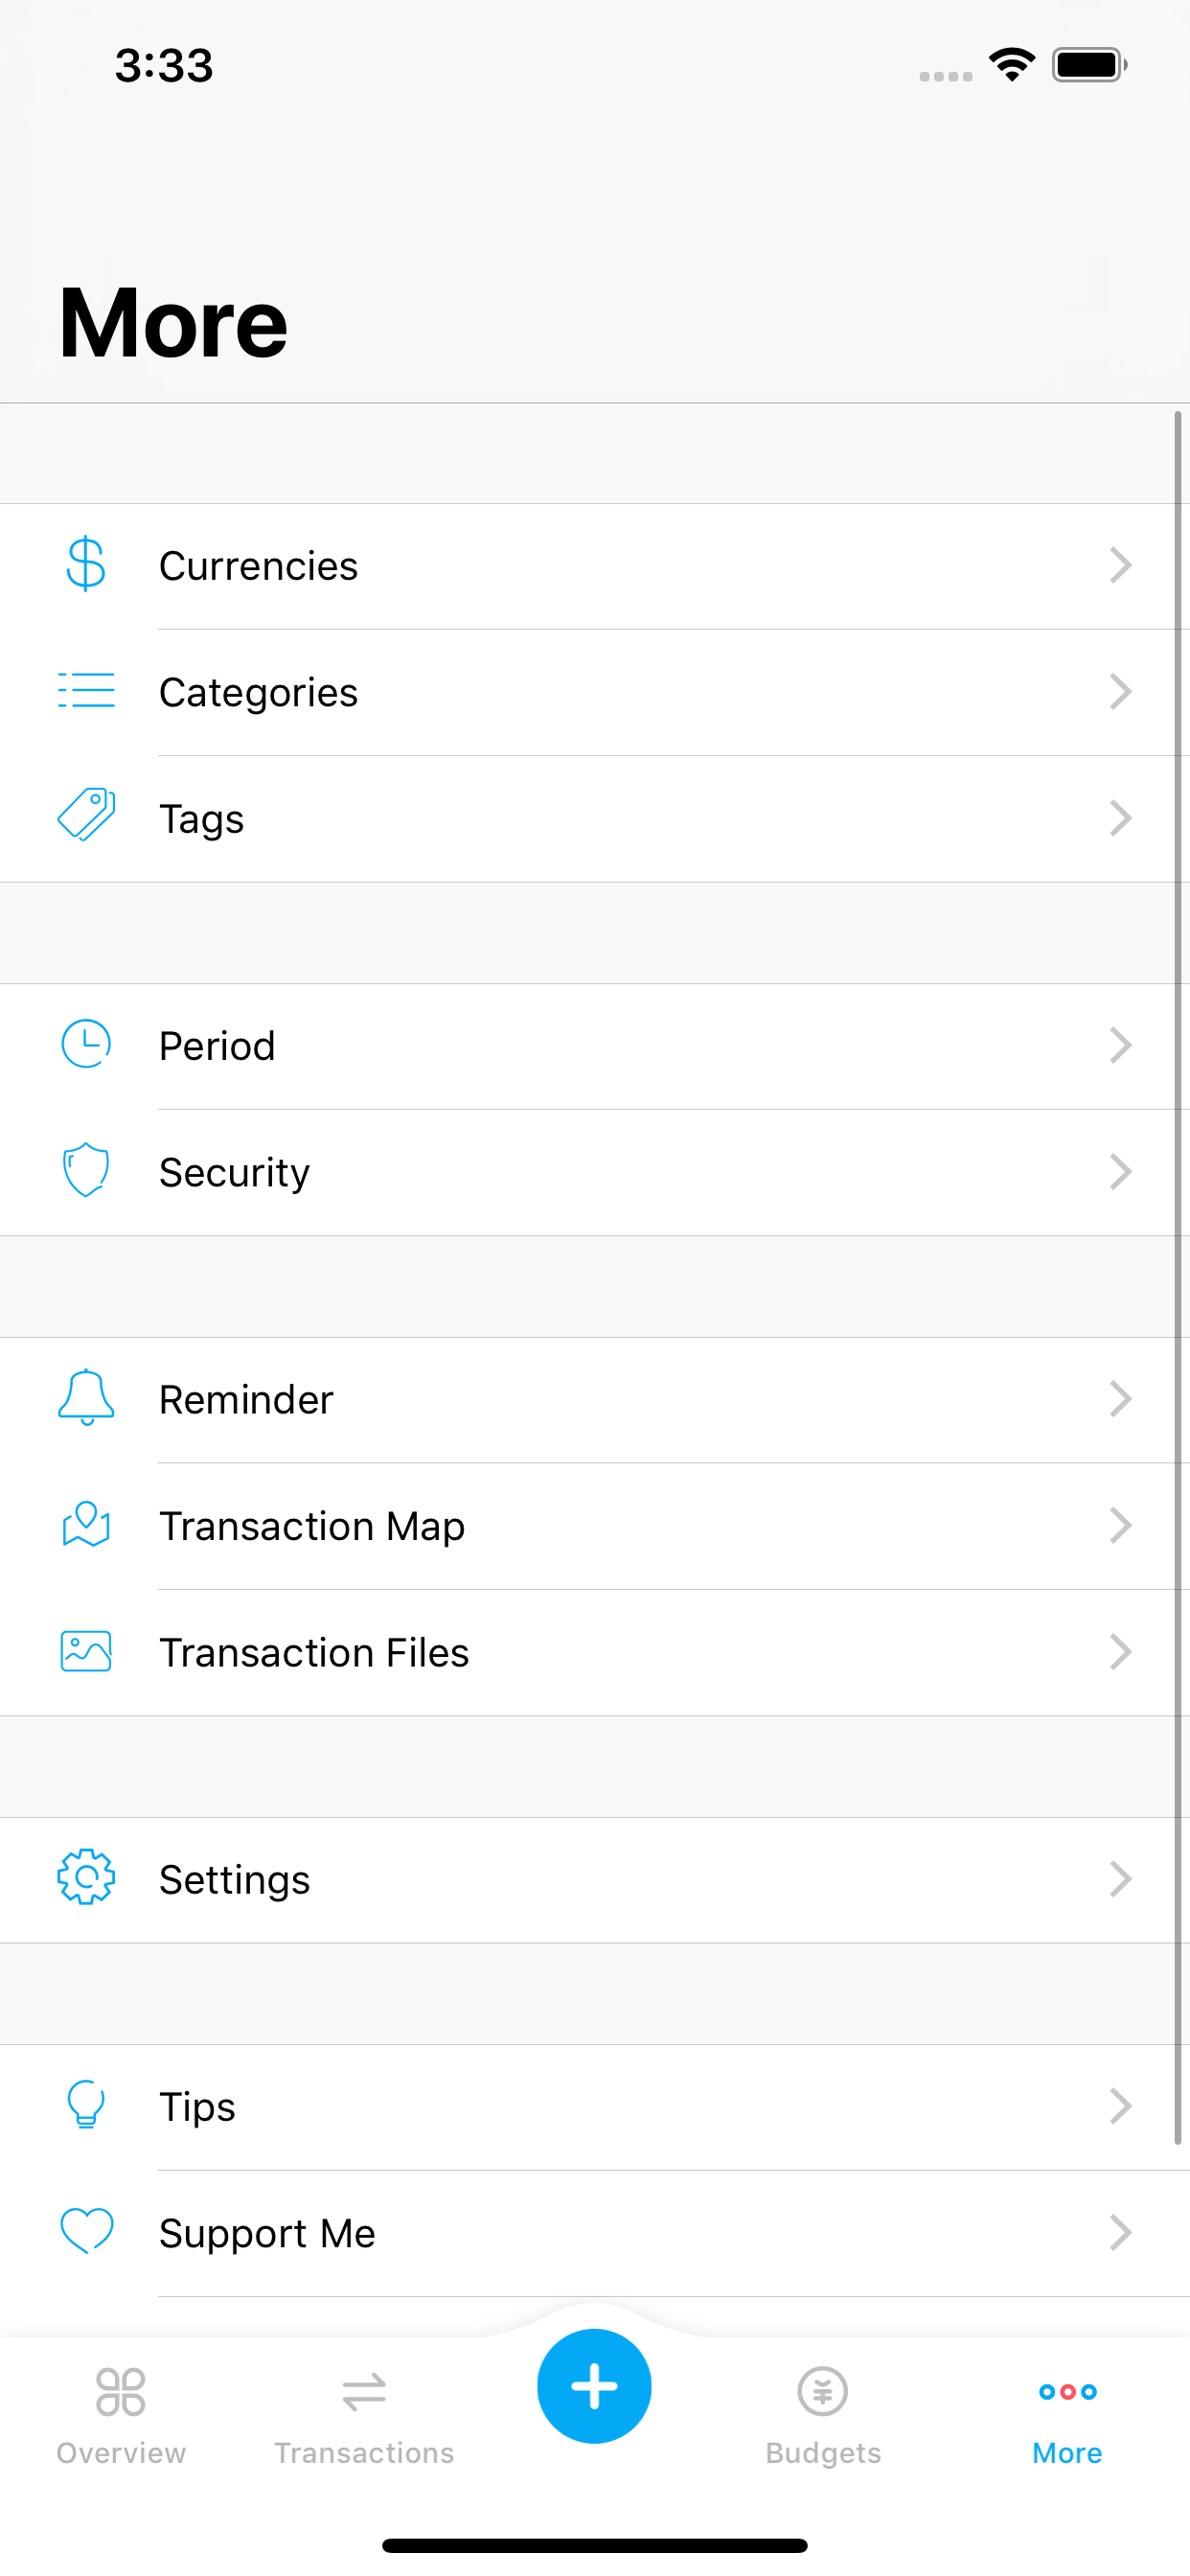1190x2576 pixels.
Task: Tap the Reminder bell icon
Action: tap(86, 1397)
